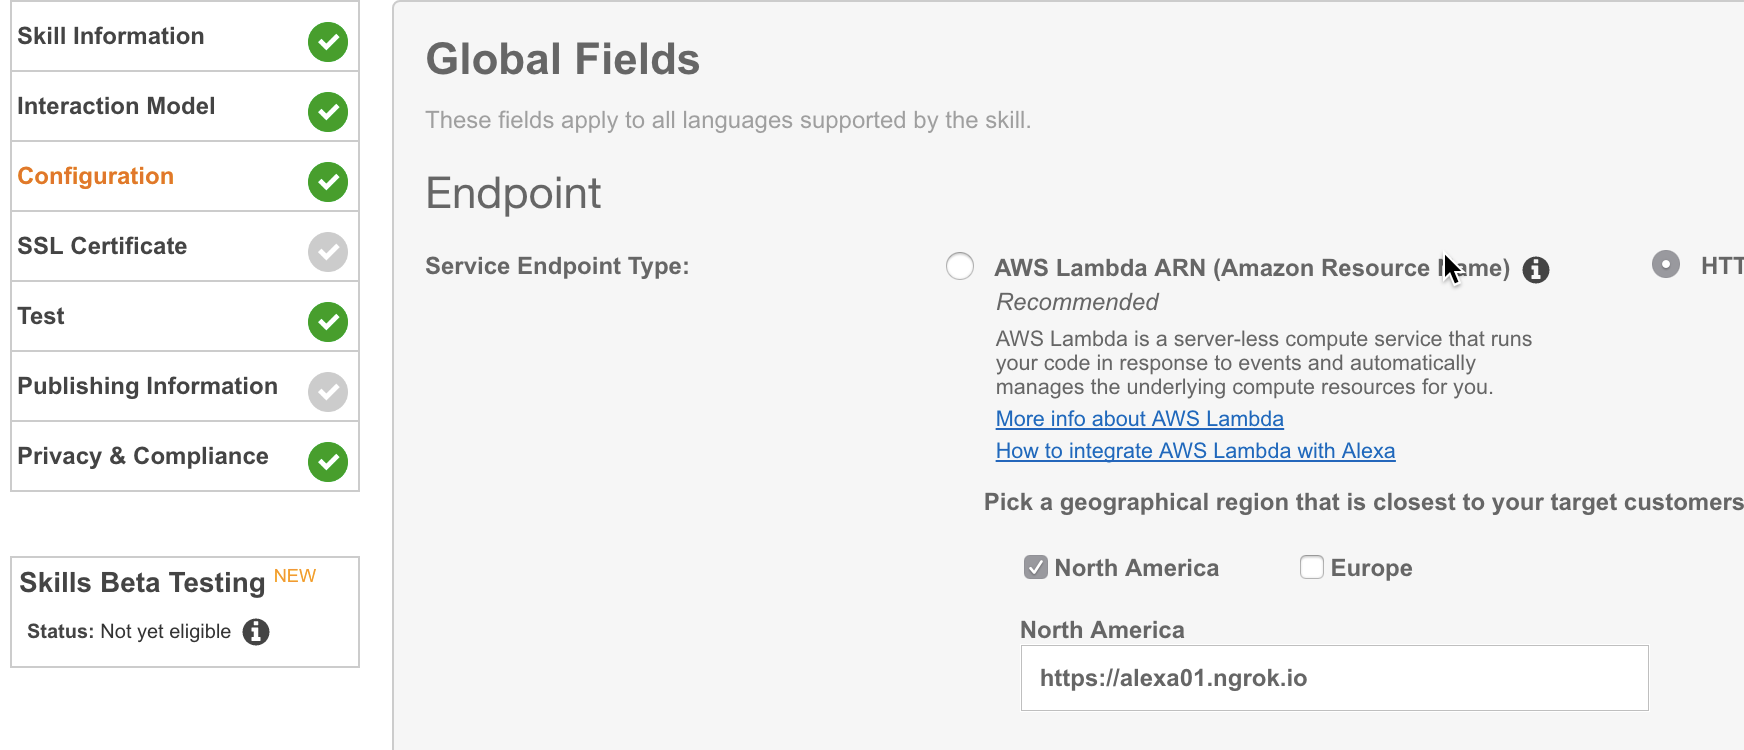Image resolution: width=1744 pixels, height=750 pixels.
Task: Open the Skill Information section
Action: (x=185, y=36)
